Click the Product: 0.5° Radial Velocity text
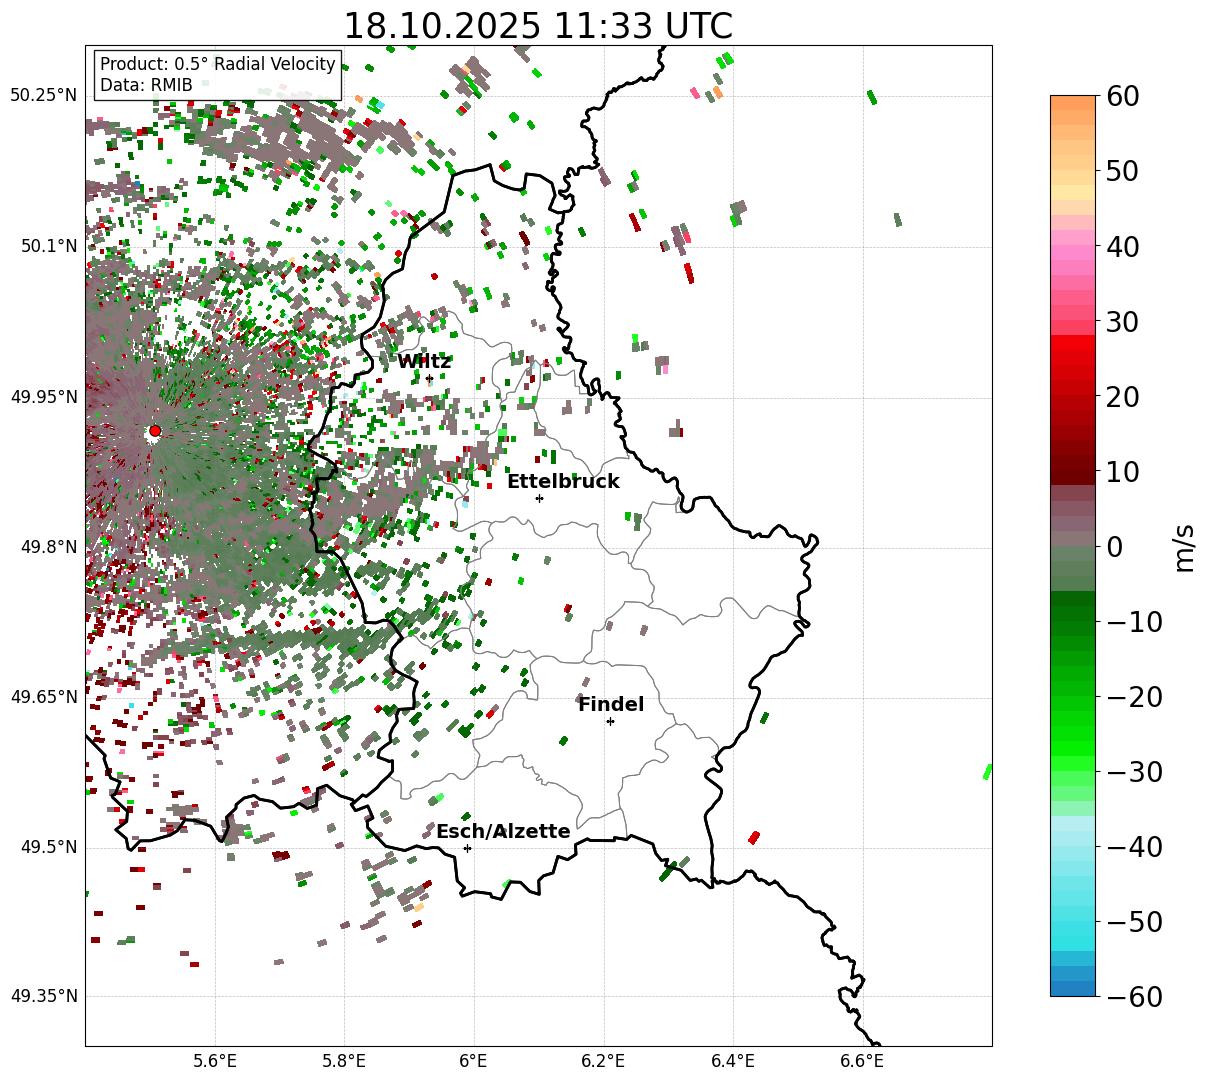This screenshot has width=1207, height=1081. (218, 64)
